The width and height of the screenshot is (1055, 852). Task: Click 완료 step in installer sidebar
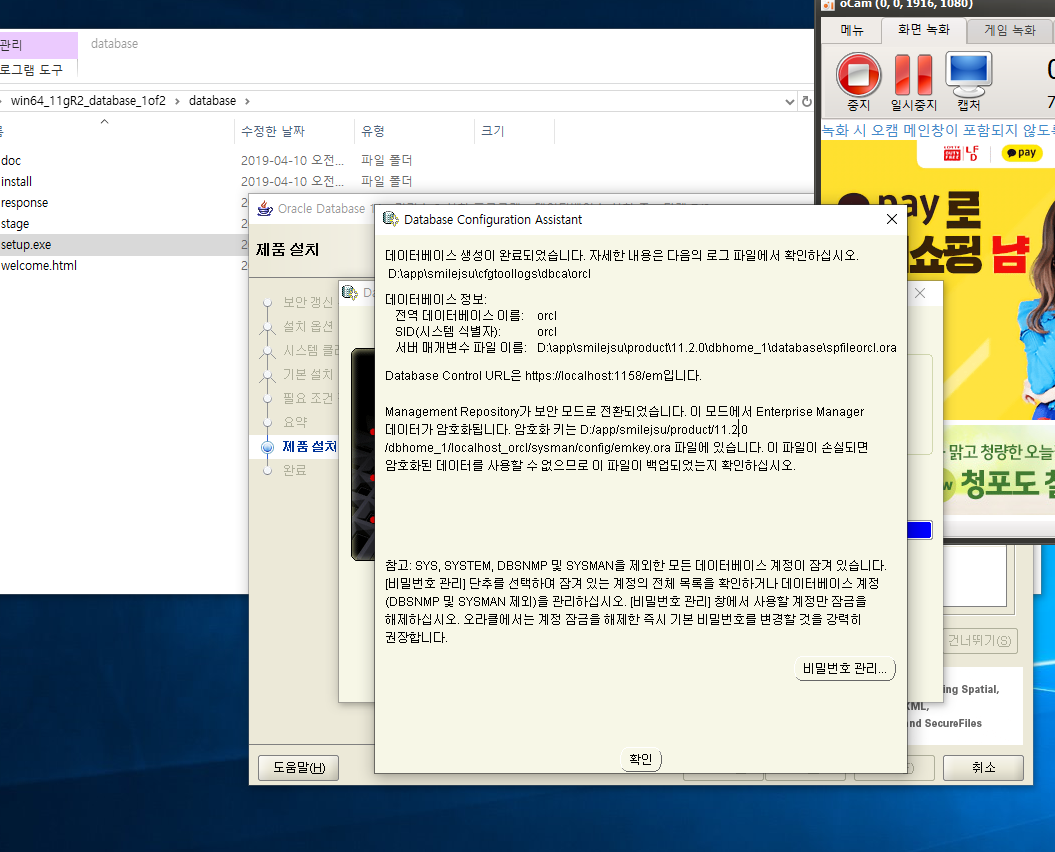point(295,470)
